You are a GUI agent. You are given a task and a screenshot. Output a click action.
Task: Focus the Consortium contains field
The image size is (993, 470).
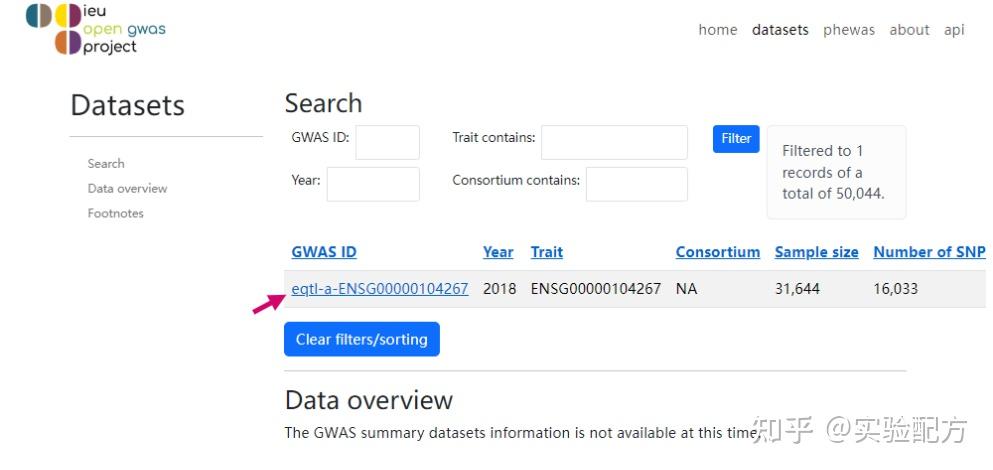pyautogui.click(x=636, y=184)
